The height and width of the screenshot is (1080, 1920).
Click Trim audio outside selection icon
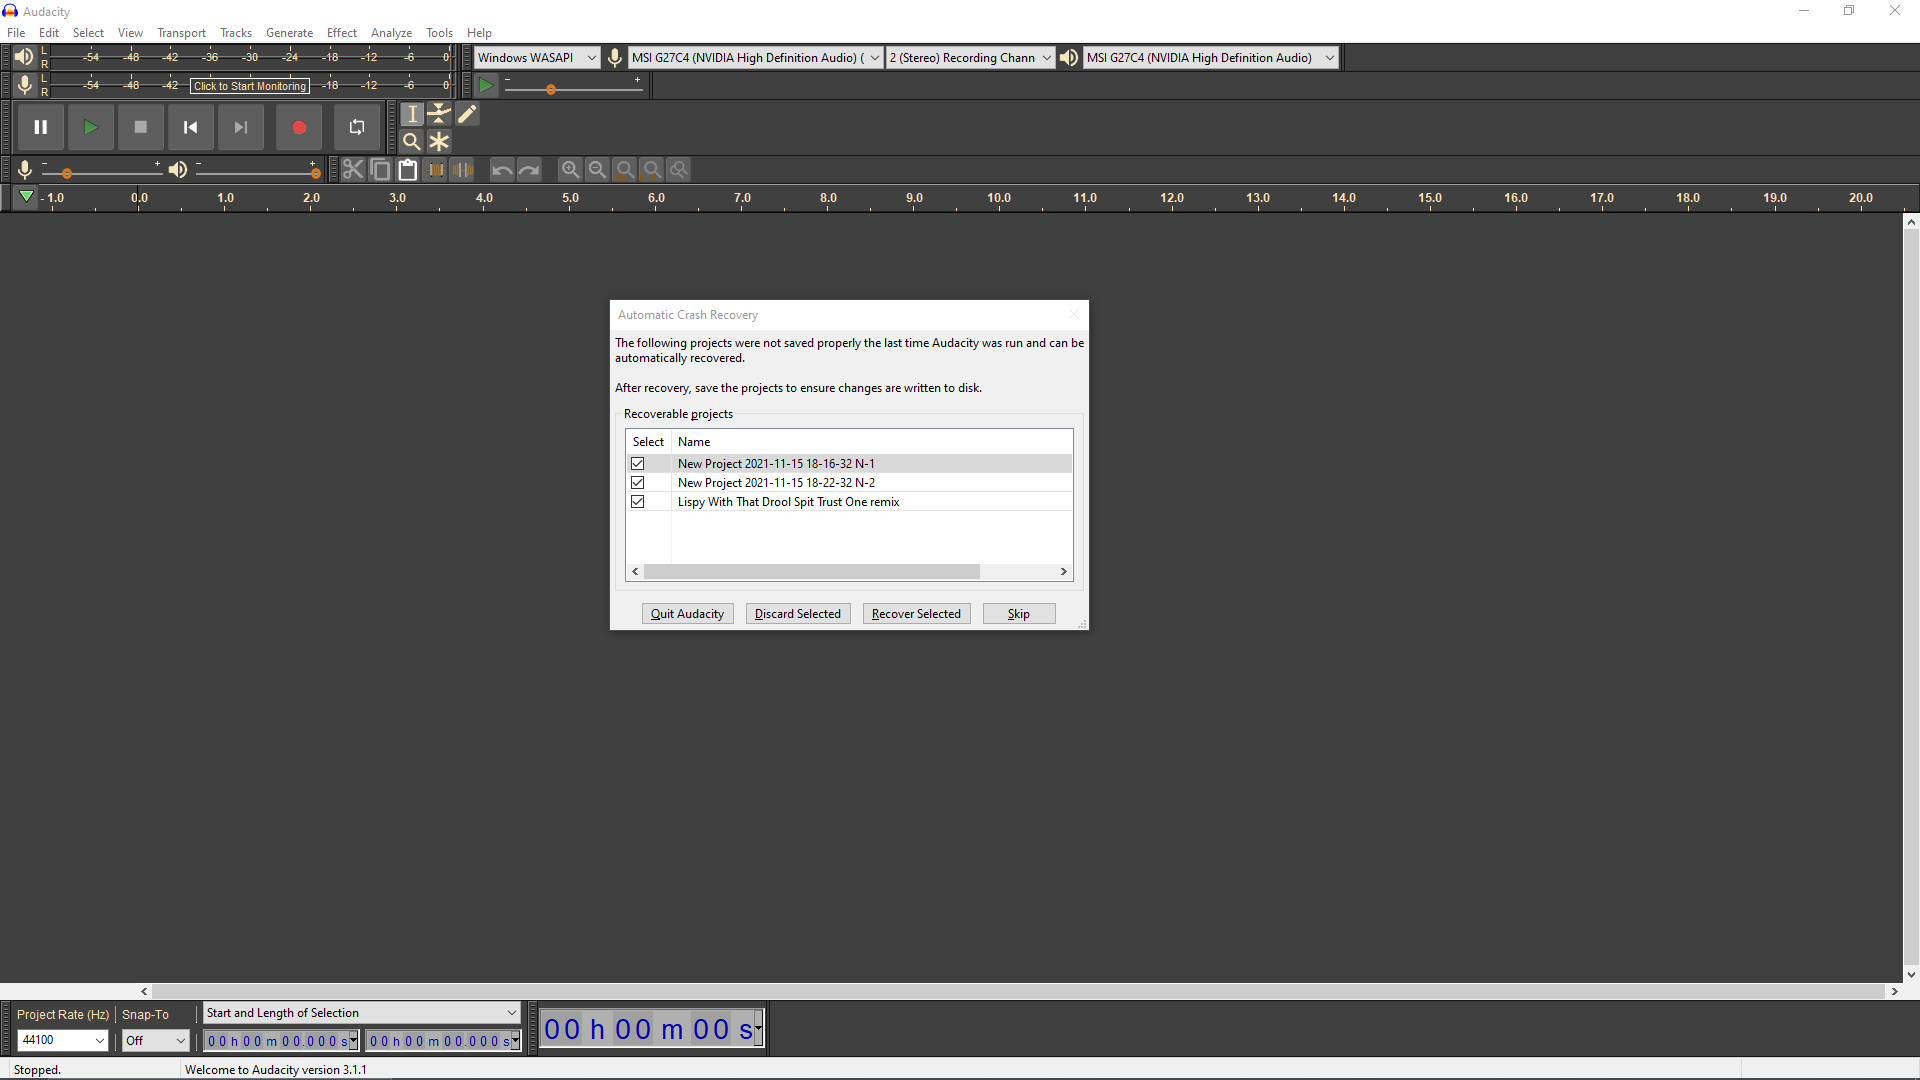435,170
